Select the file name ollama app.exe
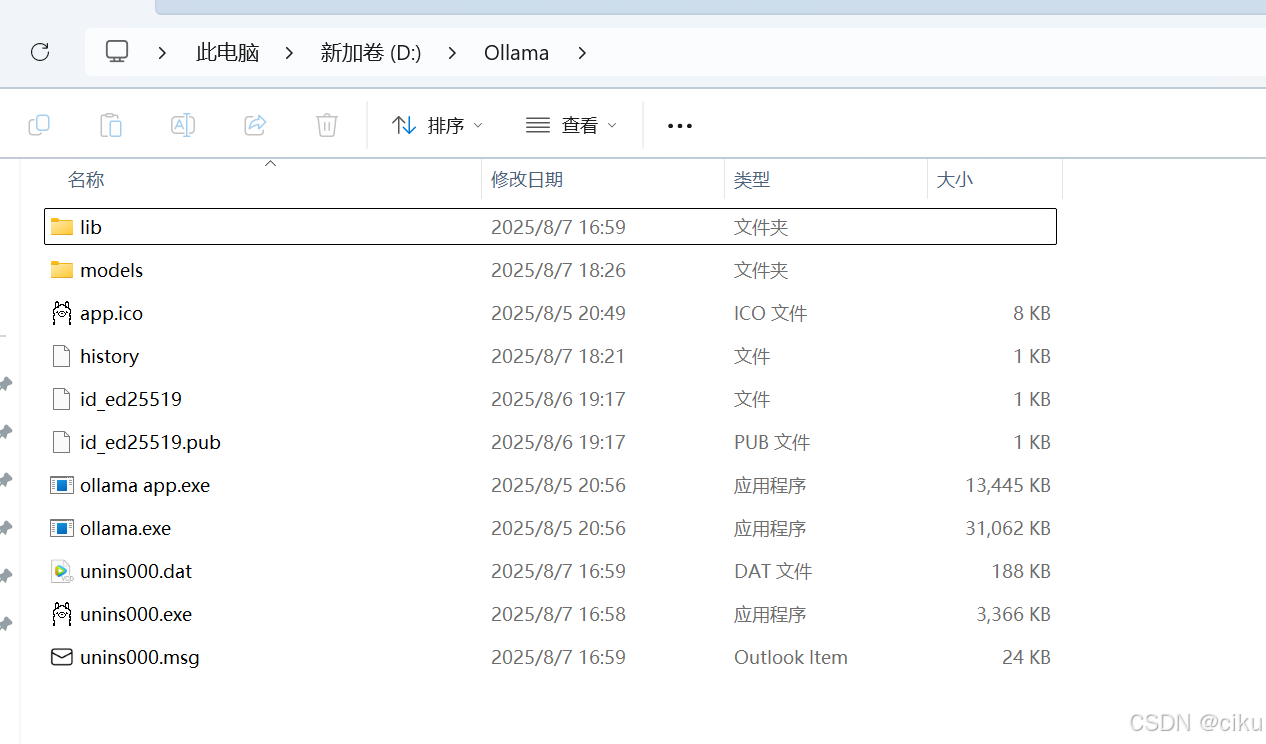The height and width of the screenshot is (744, 1266). [145, 485]
